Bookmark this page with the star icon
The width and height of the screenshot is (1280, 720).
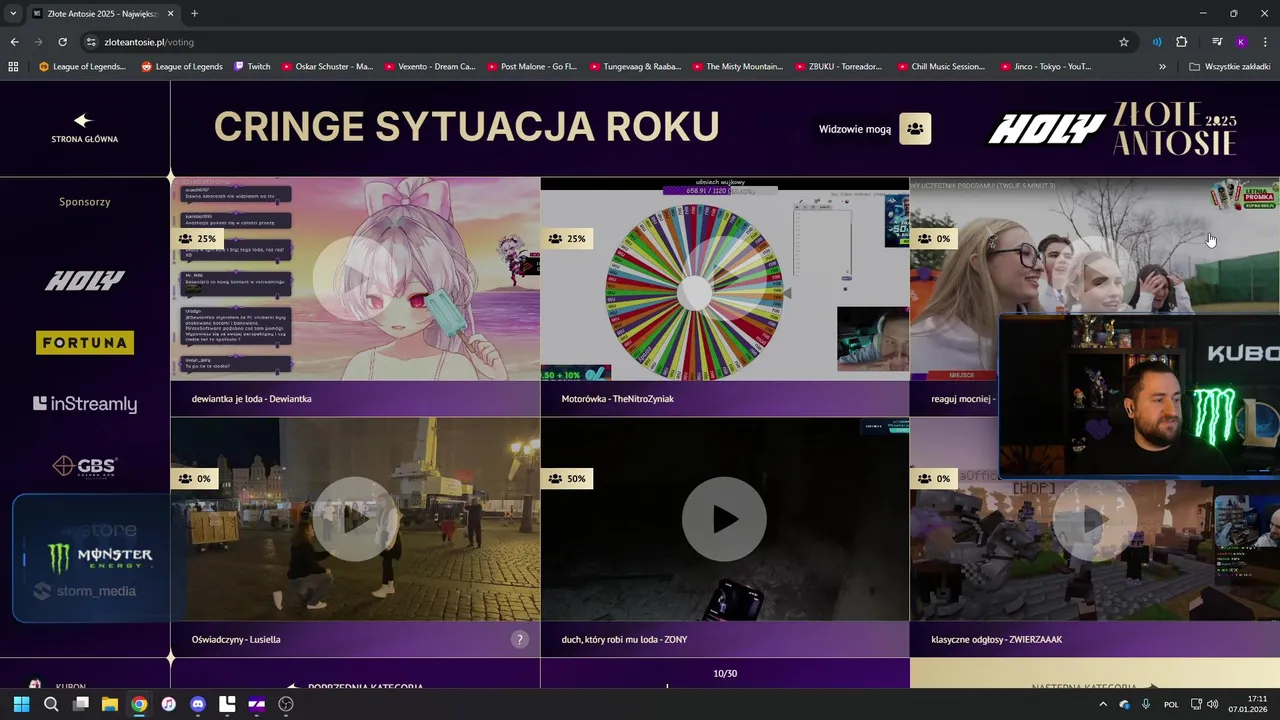coord(1123,42)
